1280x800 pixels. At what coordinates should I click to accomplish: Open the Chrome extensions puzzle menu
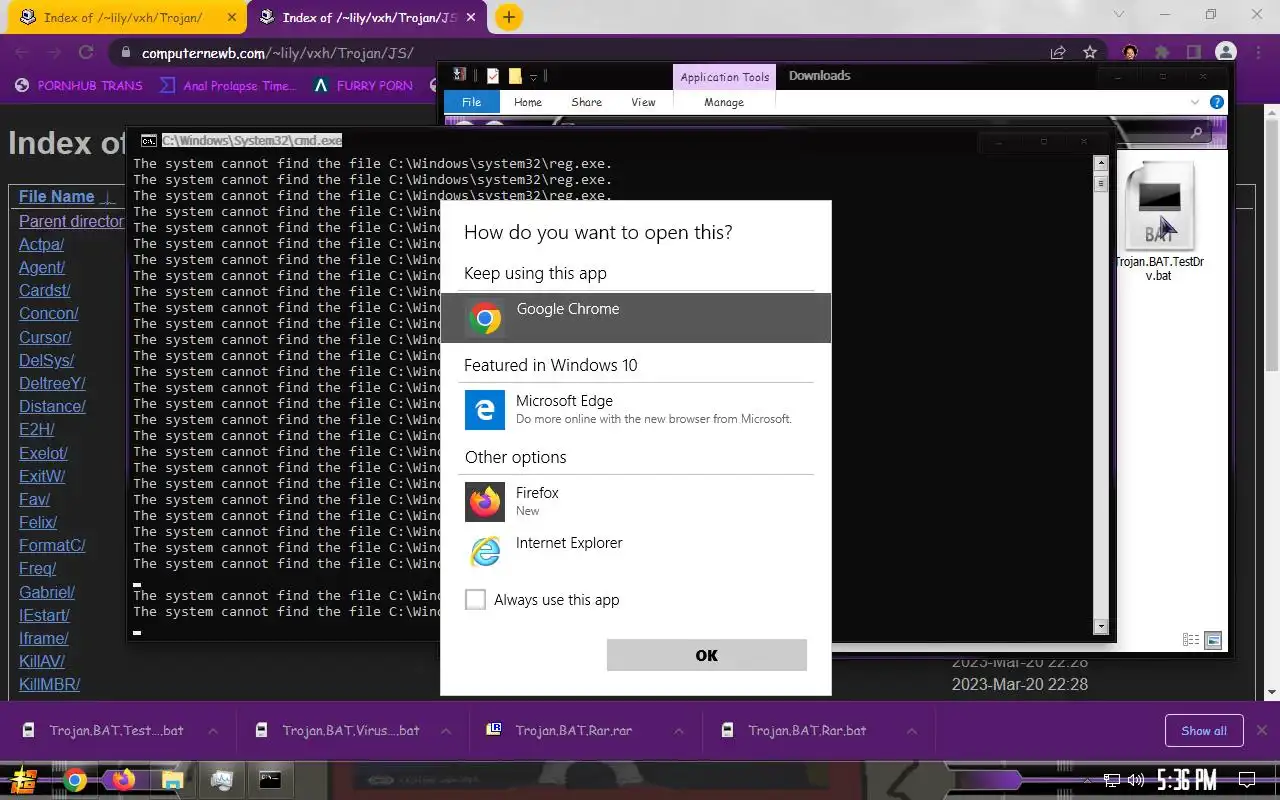(x=1162, y=53)
